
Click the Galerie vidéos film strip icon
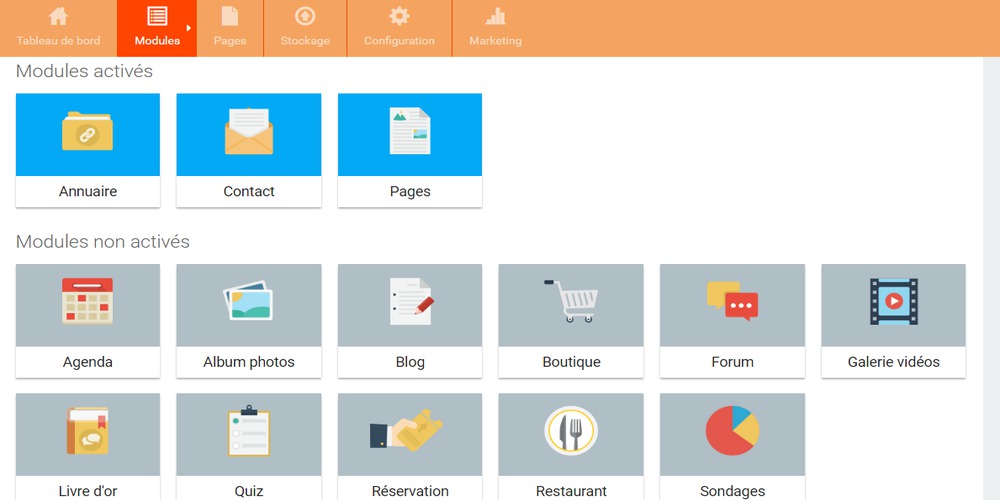click(x=893, y=302)
